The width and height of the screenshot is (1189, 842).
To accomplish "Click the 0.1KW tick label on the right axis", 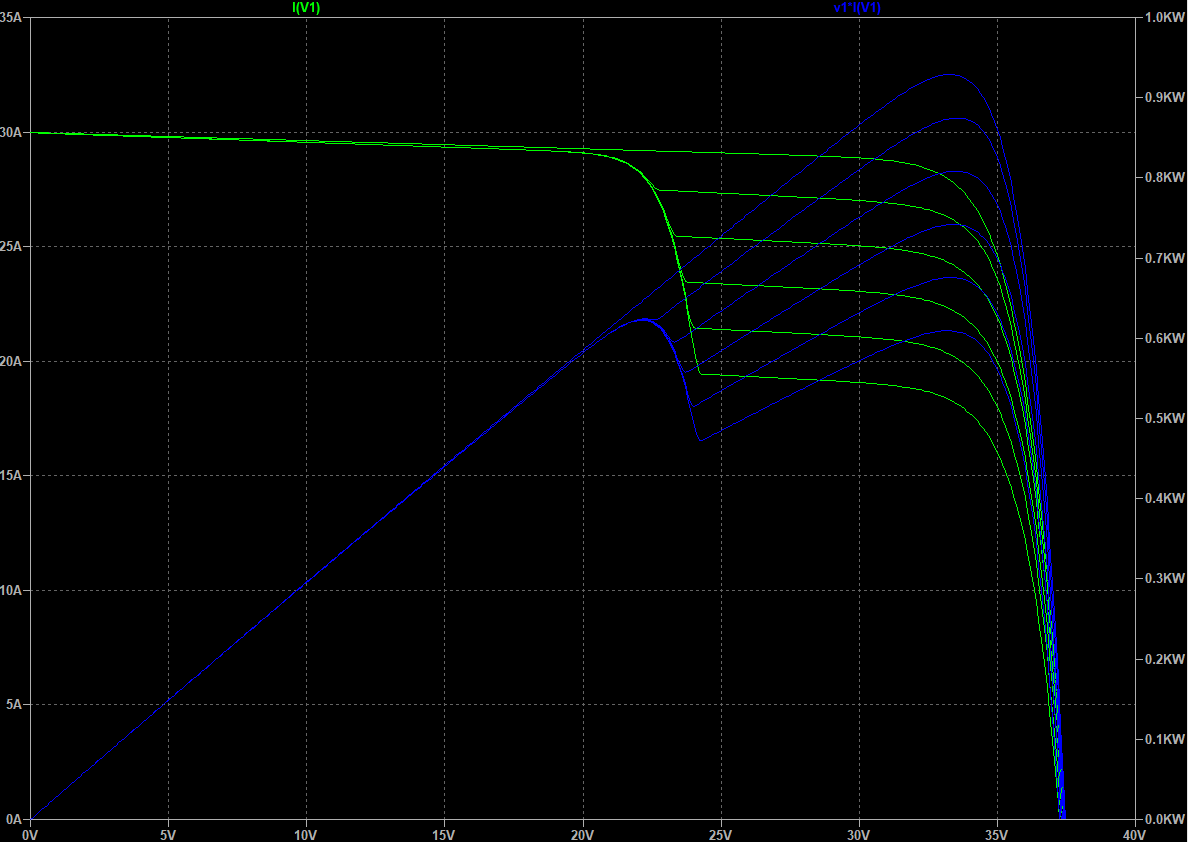I will pyautogui.click(x=1163, y=739).
